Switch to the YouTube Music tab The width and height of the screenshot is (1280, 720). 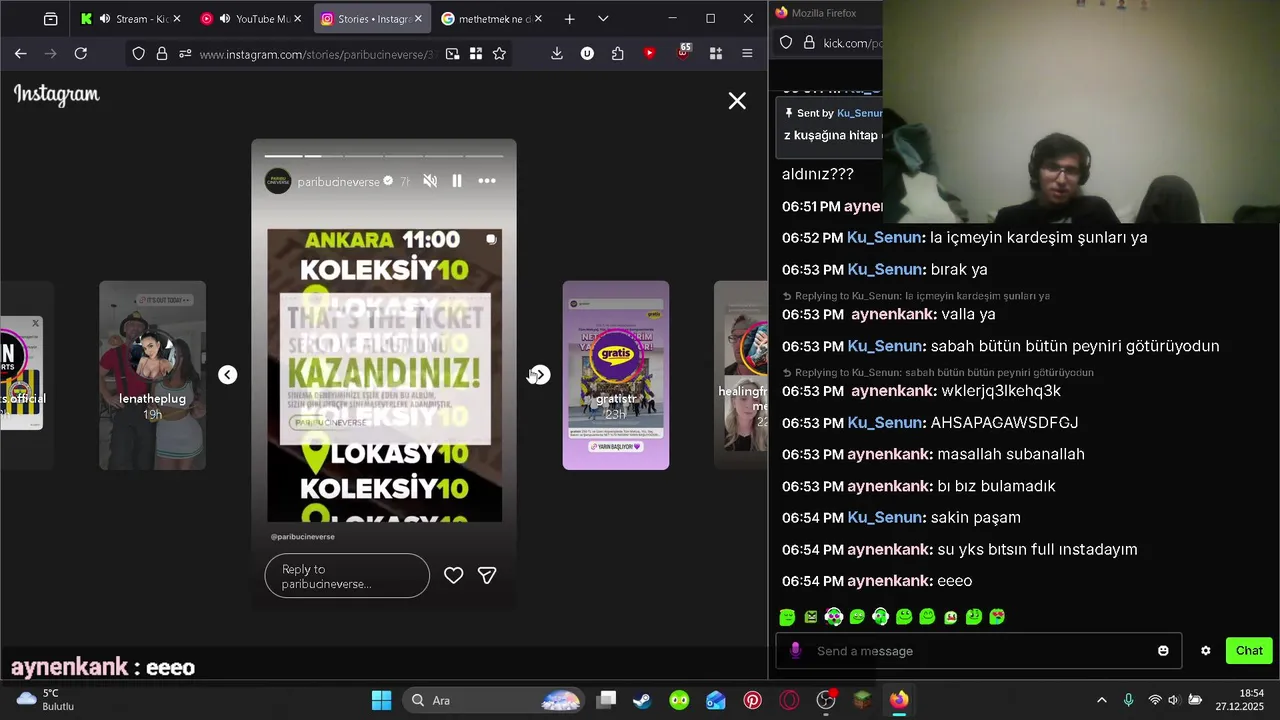(252, 19)
